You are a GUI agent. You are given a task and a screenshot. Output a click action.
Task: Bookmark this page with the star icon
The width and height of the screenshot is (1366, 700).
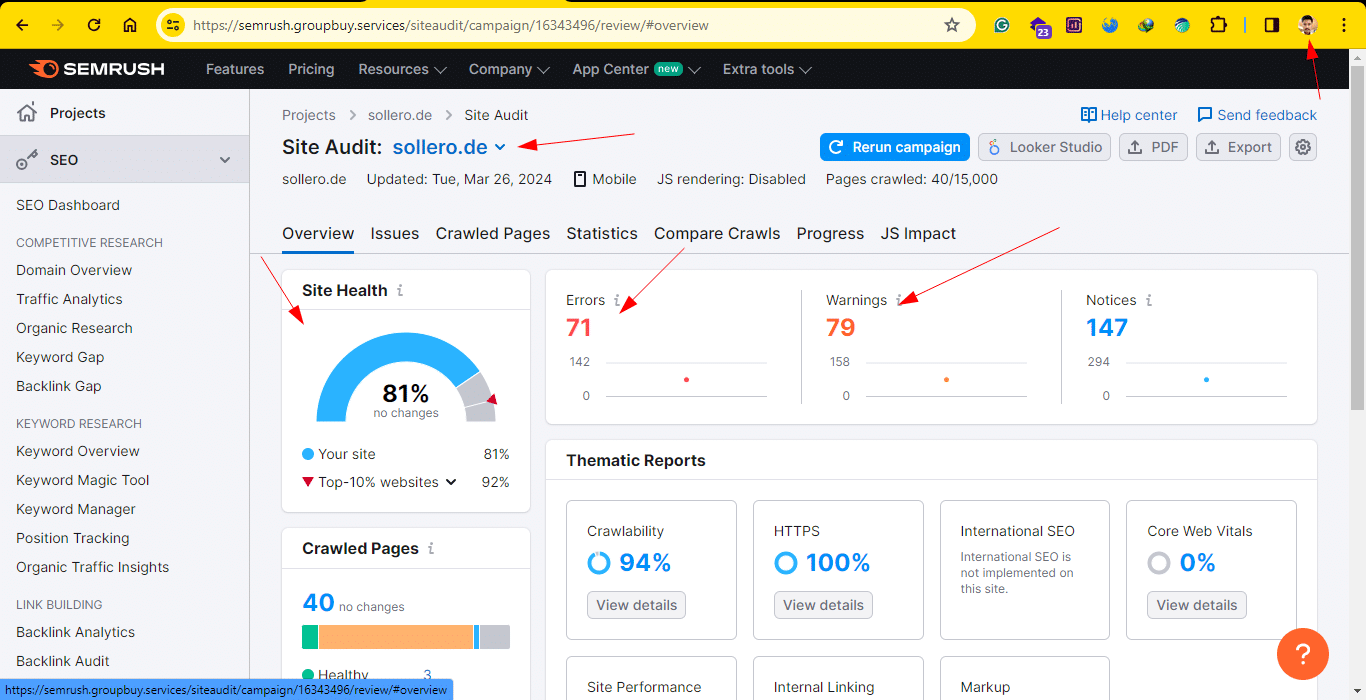tap(952, 25)
